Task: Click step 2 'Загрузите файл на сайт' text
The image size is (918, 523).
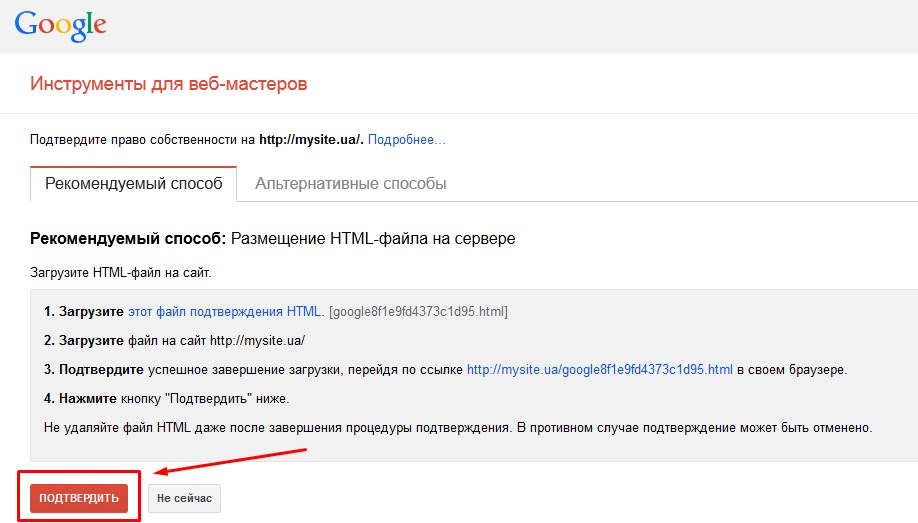Action: pyautogui.click(x=174, y=340)
